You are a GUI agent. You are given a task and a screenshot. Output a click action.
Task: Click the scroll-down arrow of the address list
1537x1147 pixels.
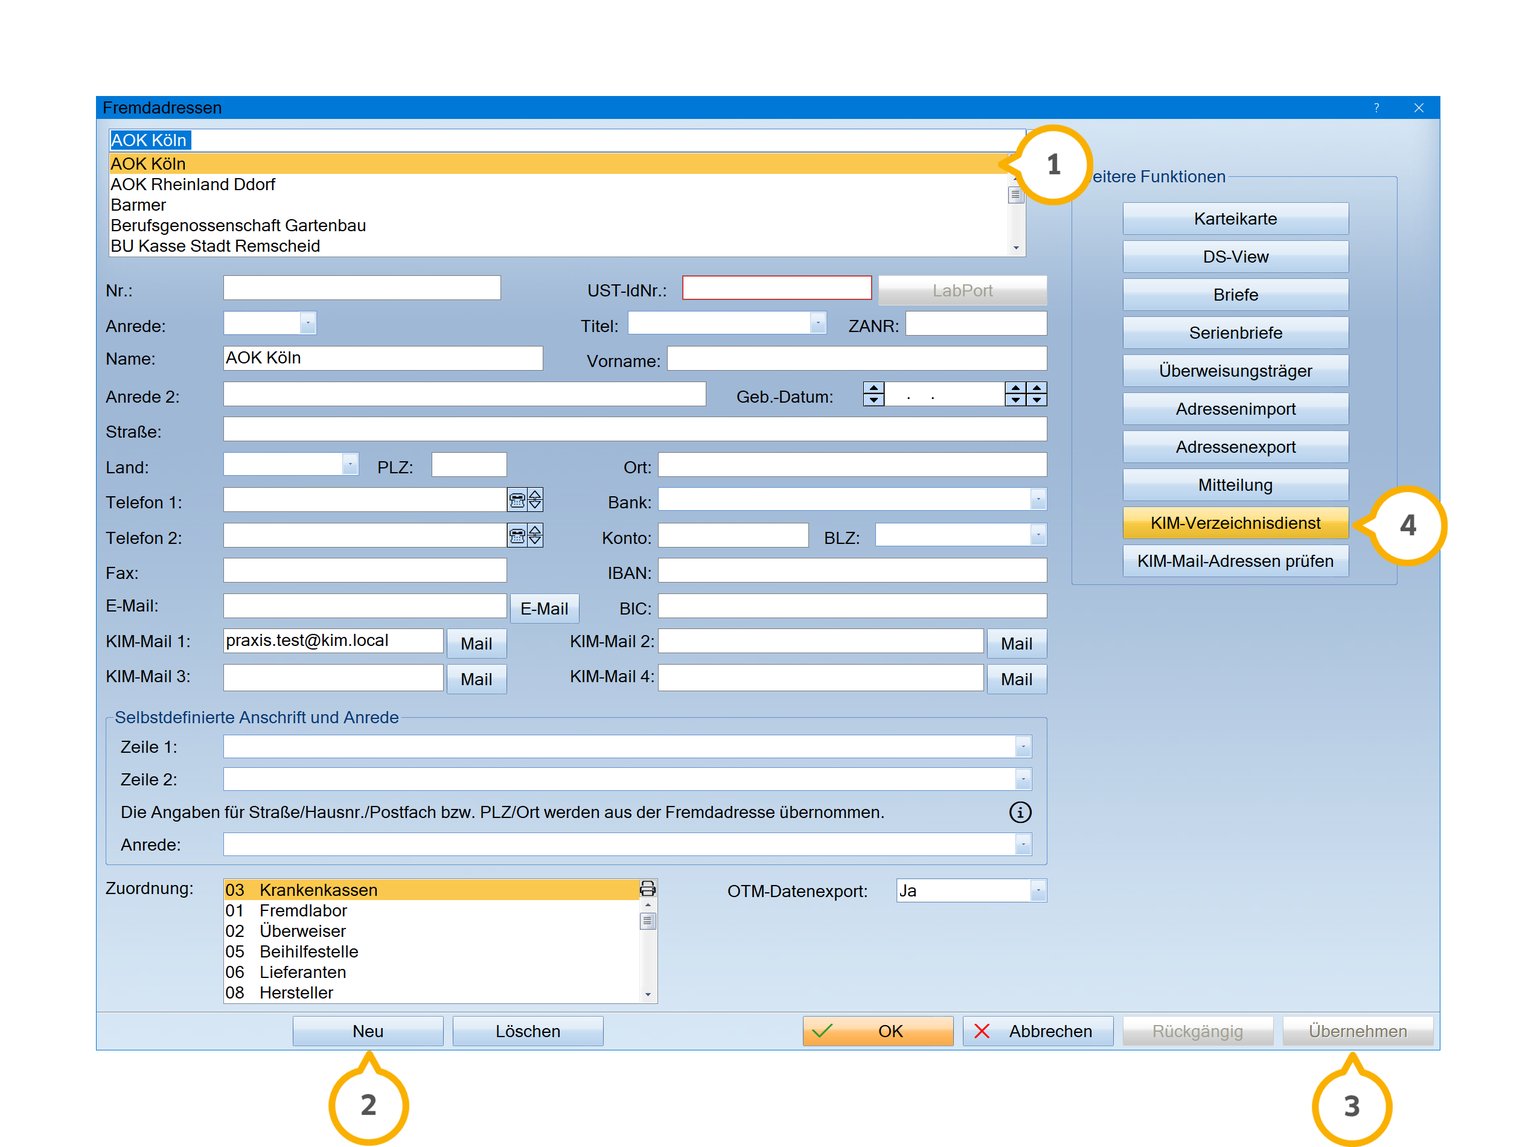[1016, 248]
